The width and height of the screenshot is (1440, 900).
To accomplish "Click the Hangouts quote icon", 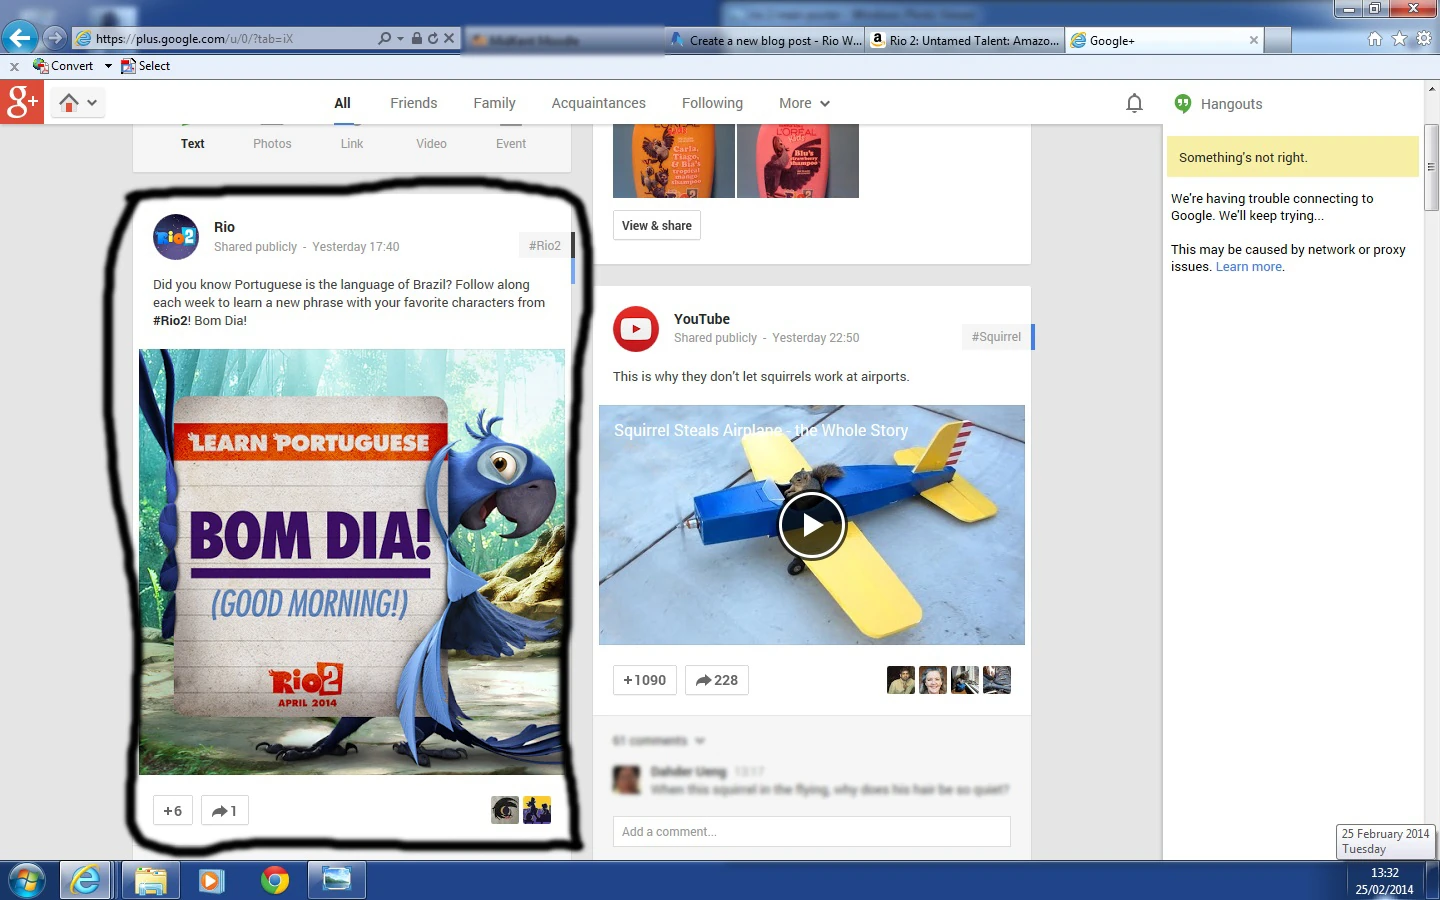I will click(1183, 103).
